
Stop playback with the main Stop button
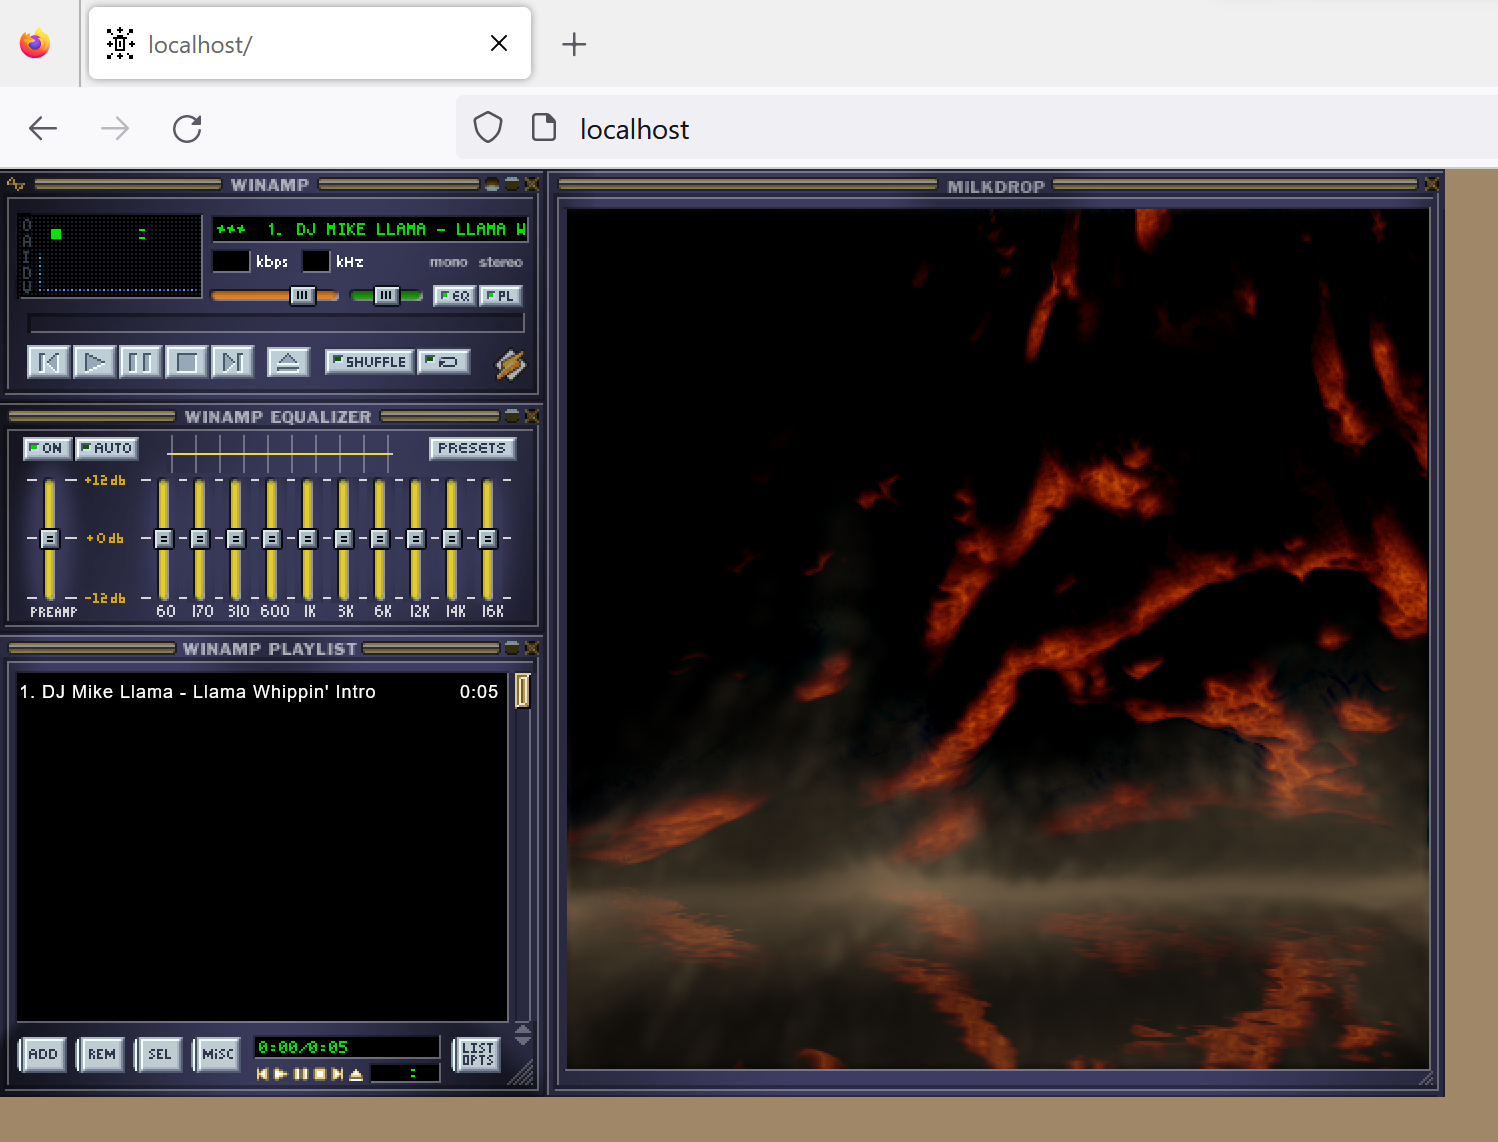186,362
